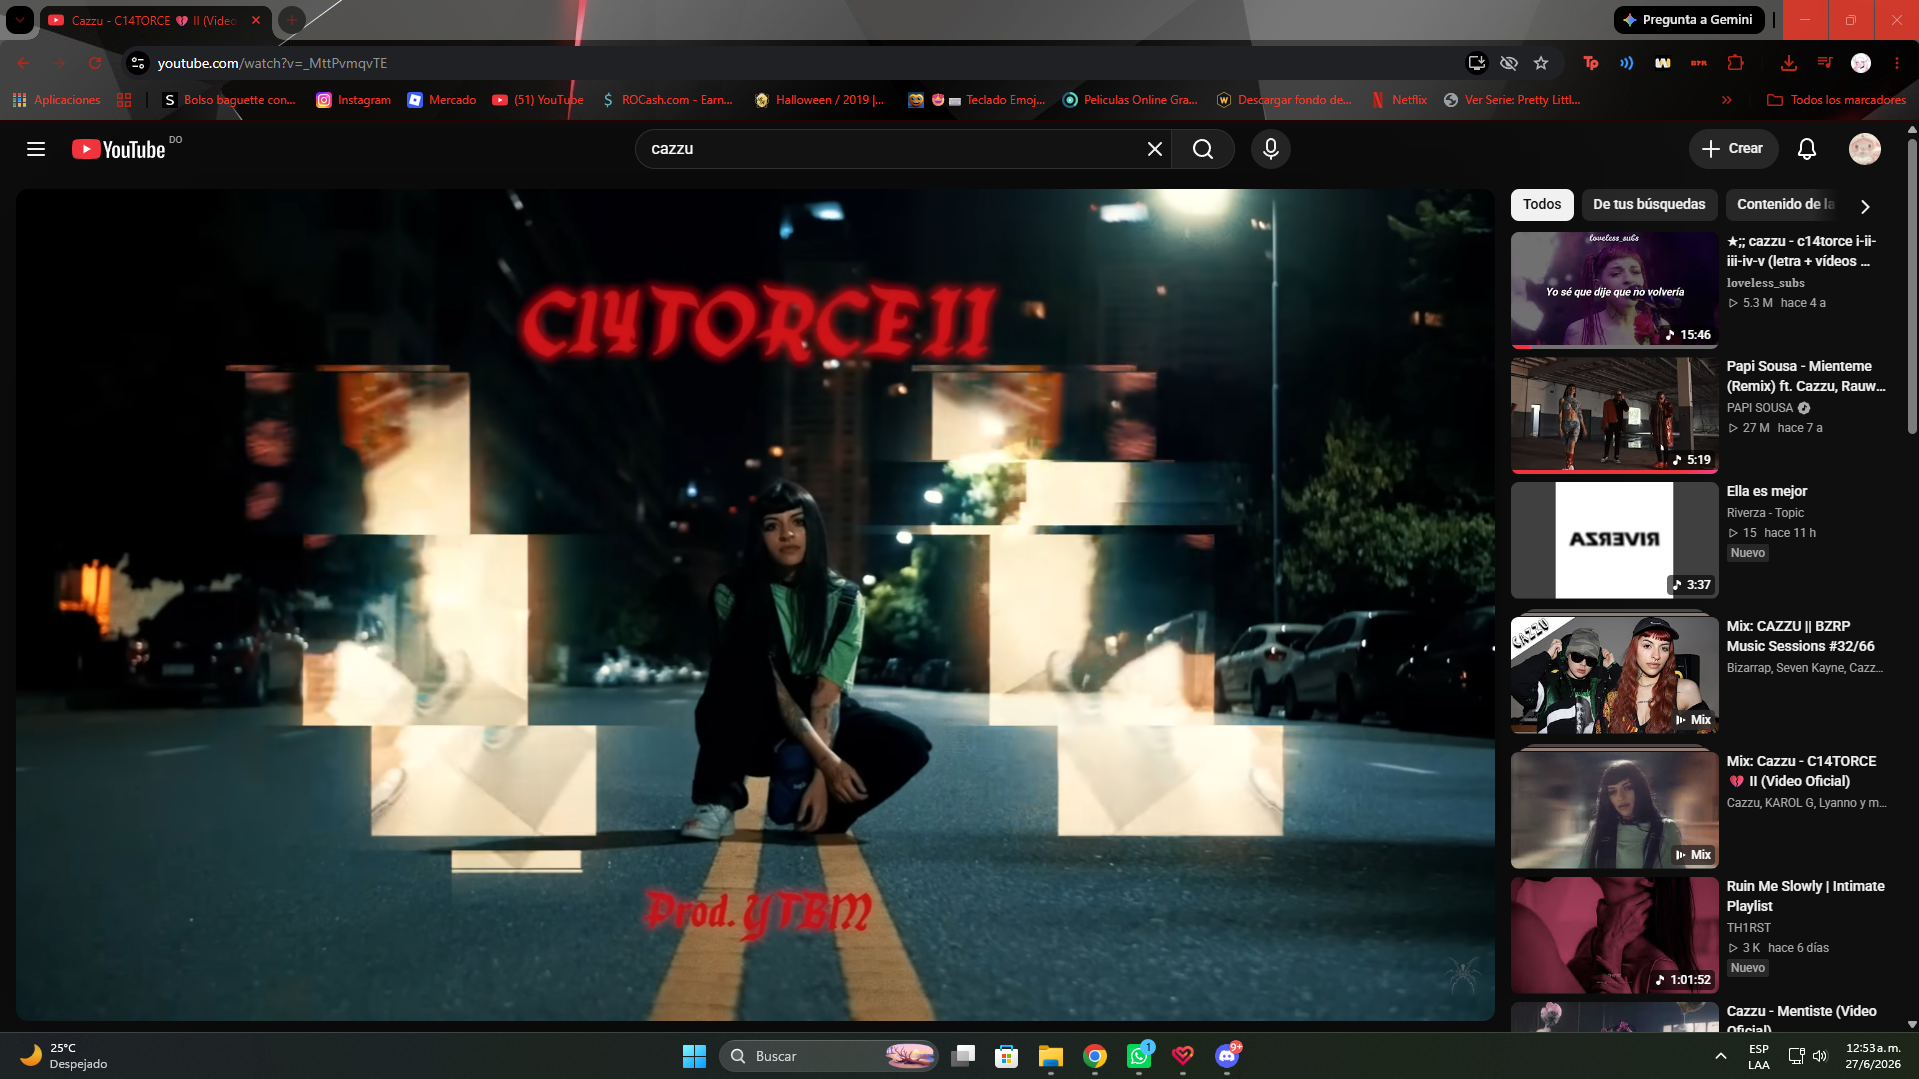Click the Pregunta a Gemini button
1919x1079 pixels.
click(x=1688, y=20)
